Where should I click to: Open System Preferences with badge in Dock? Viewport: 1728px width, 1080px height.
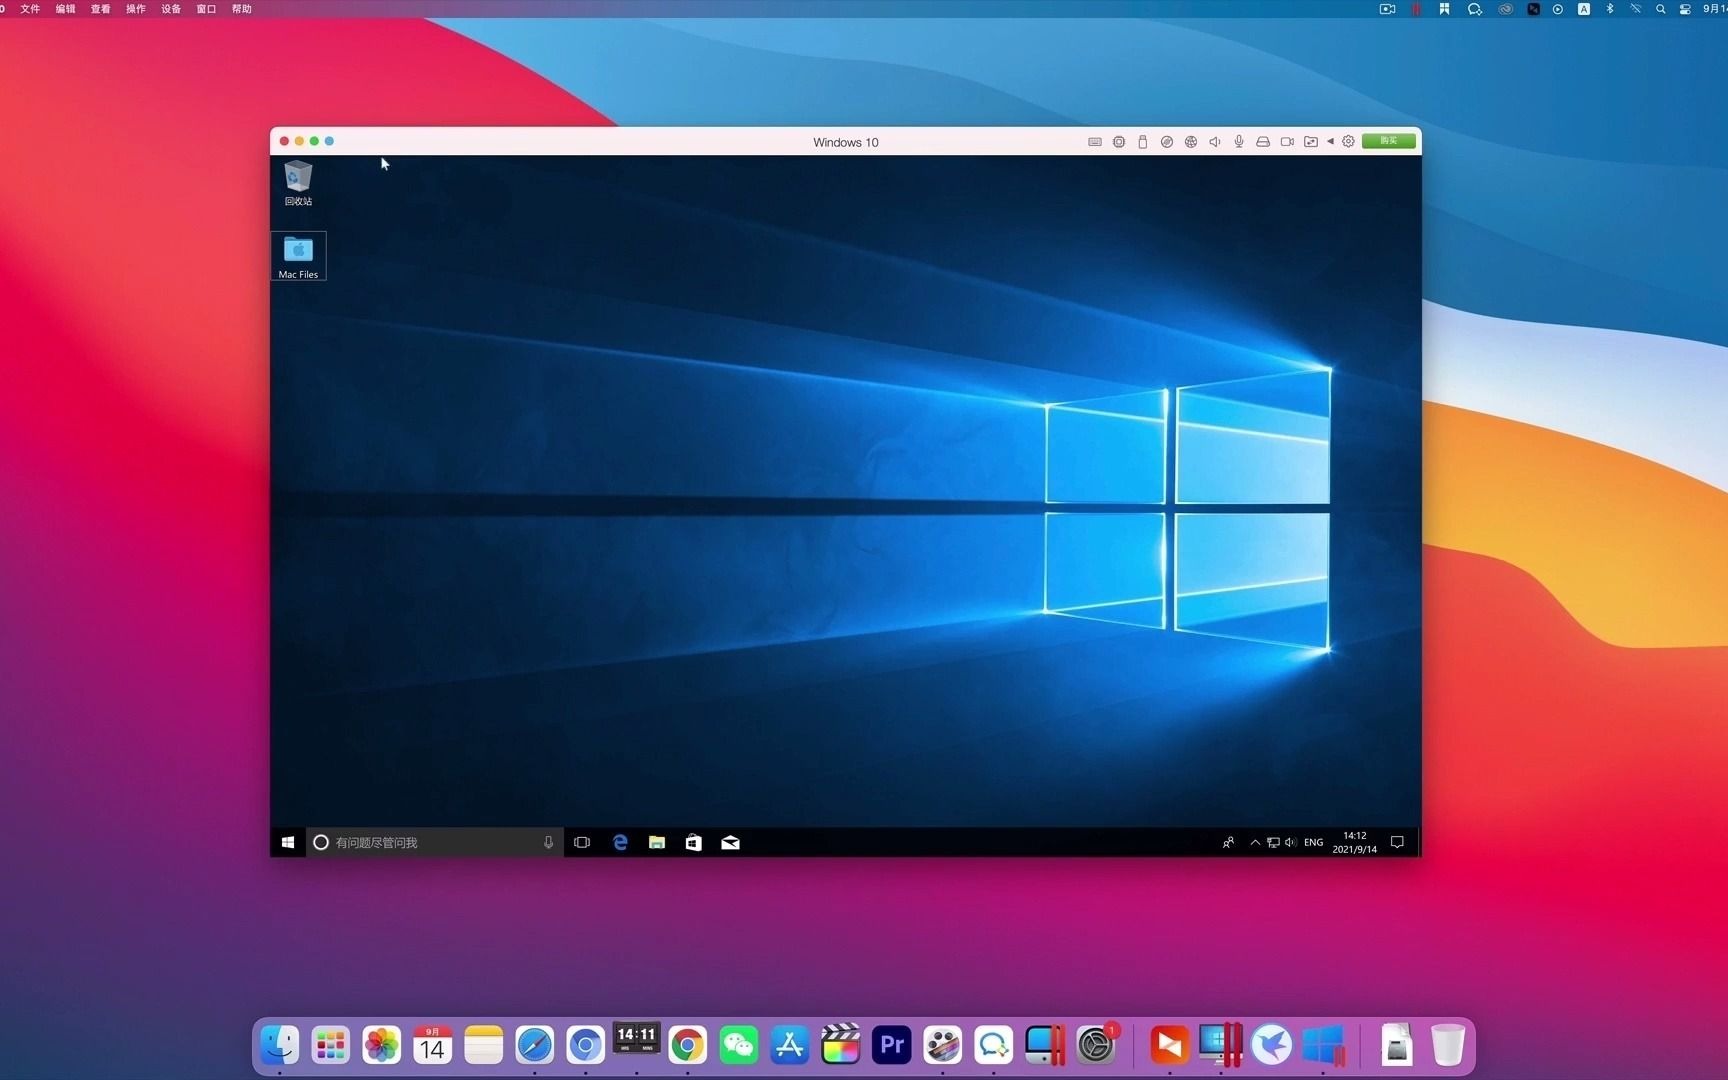coord(1097,1045)
